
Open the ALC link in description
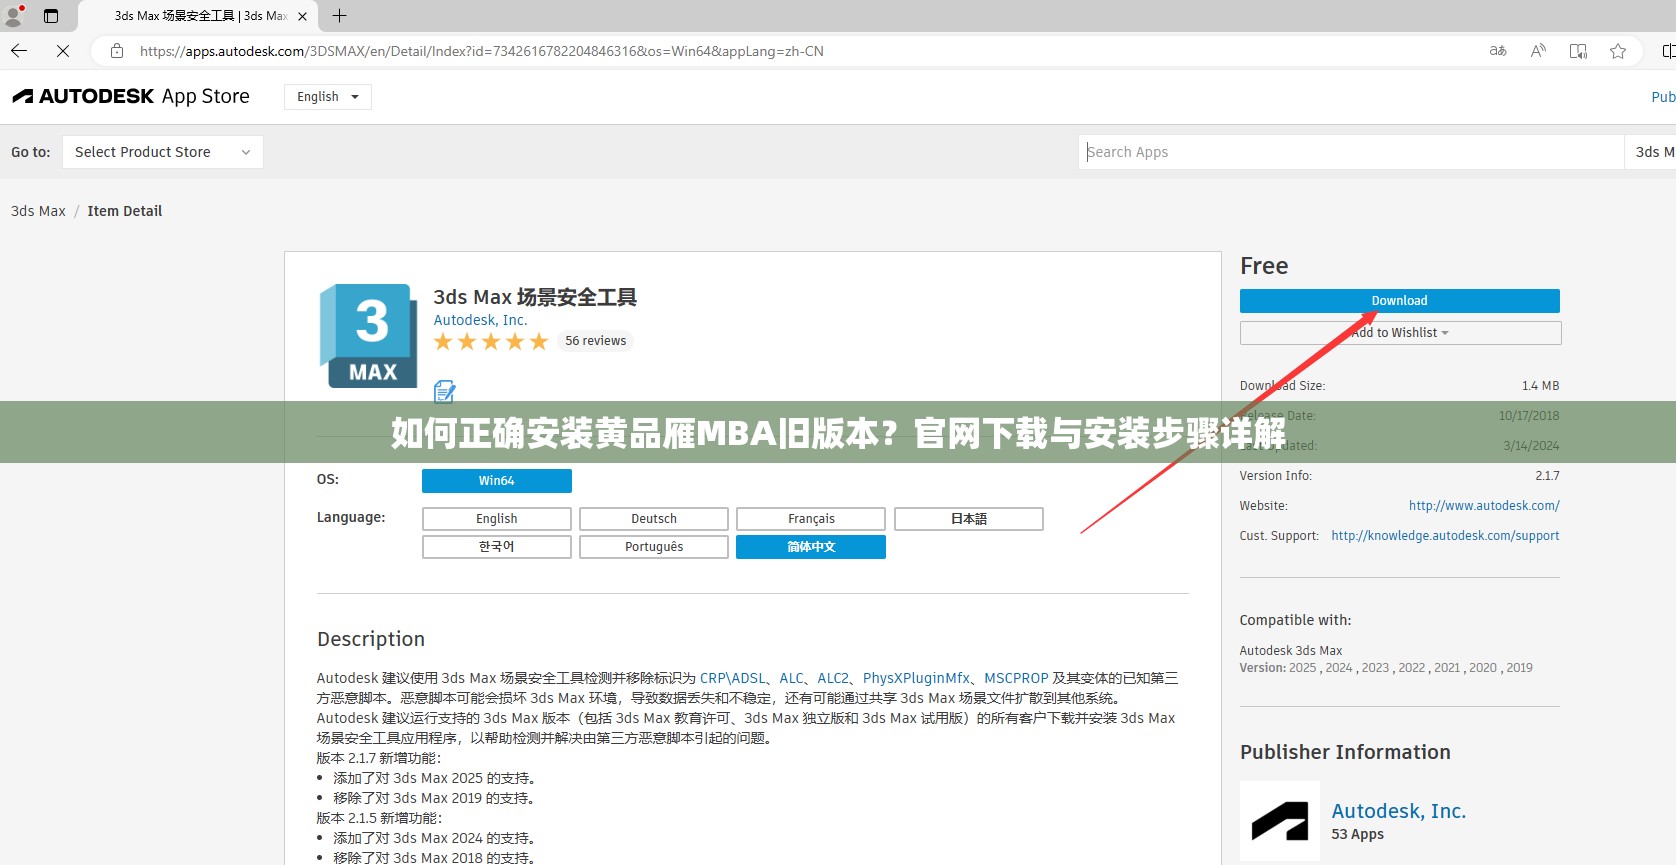coord(791,678)
